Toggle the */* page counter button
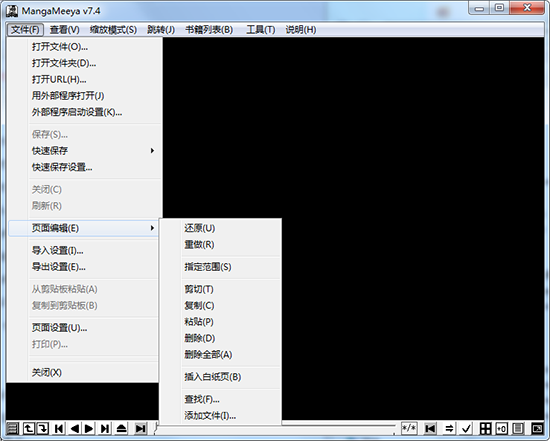This screenshot has height=441, width=550. click(x=409, y=428)
